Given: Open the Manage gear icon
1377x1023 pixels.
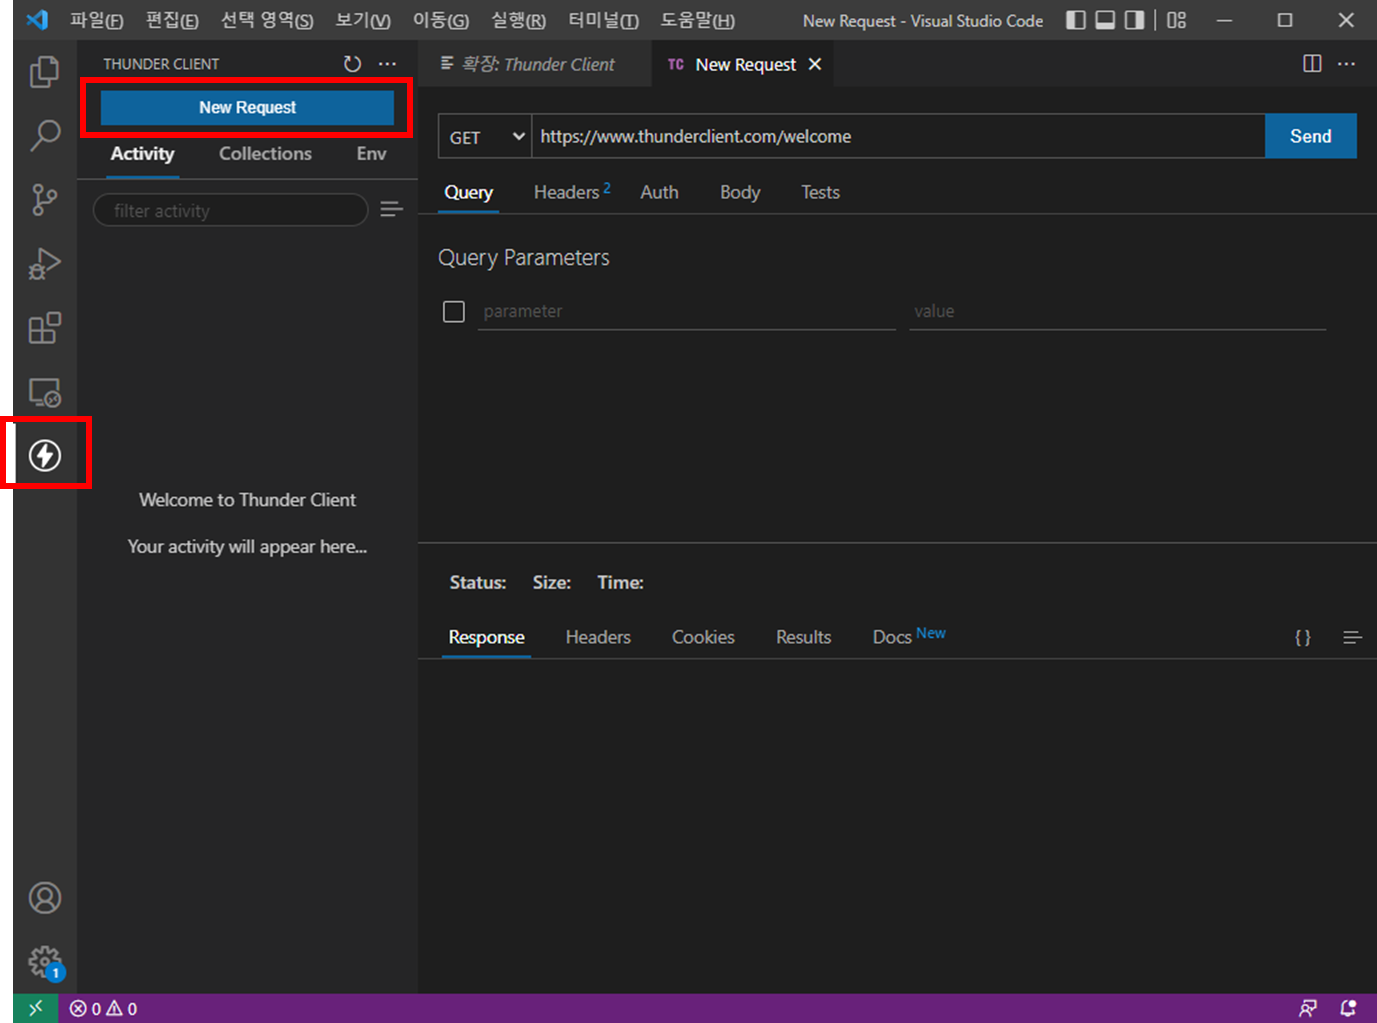Looking at the screenshot, I should point(45,962).
